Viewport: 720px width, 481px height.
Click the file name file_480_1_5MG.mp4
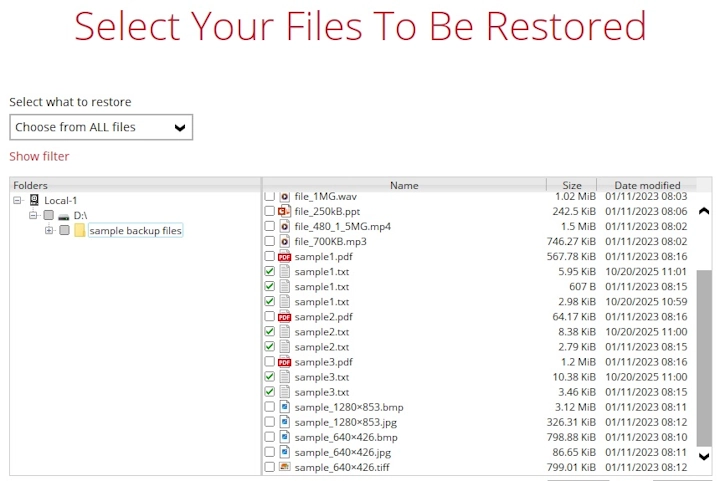(x=343, y=226)
